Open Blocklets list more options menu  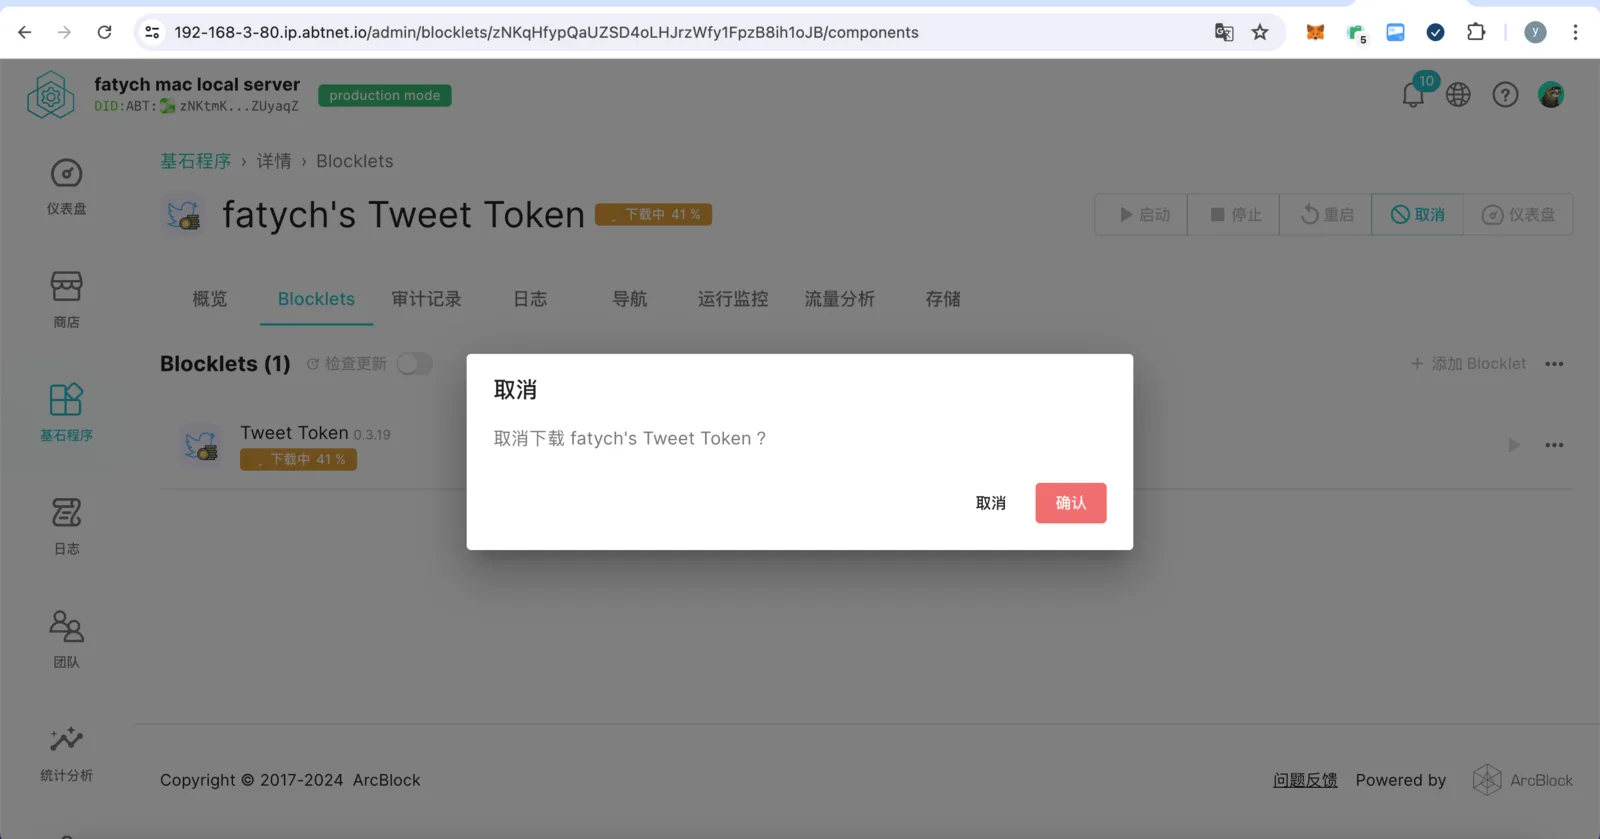pos(1554,364)
